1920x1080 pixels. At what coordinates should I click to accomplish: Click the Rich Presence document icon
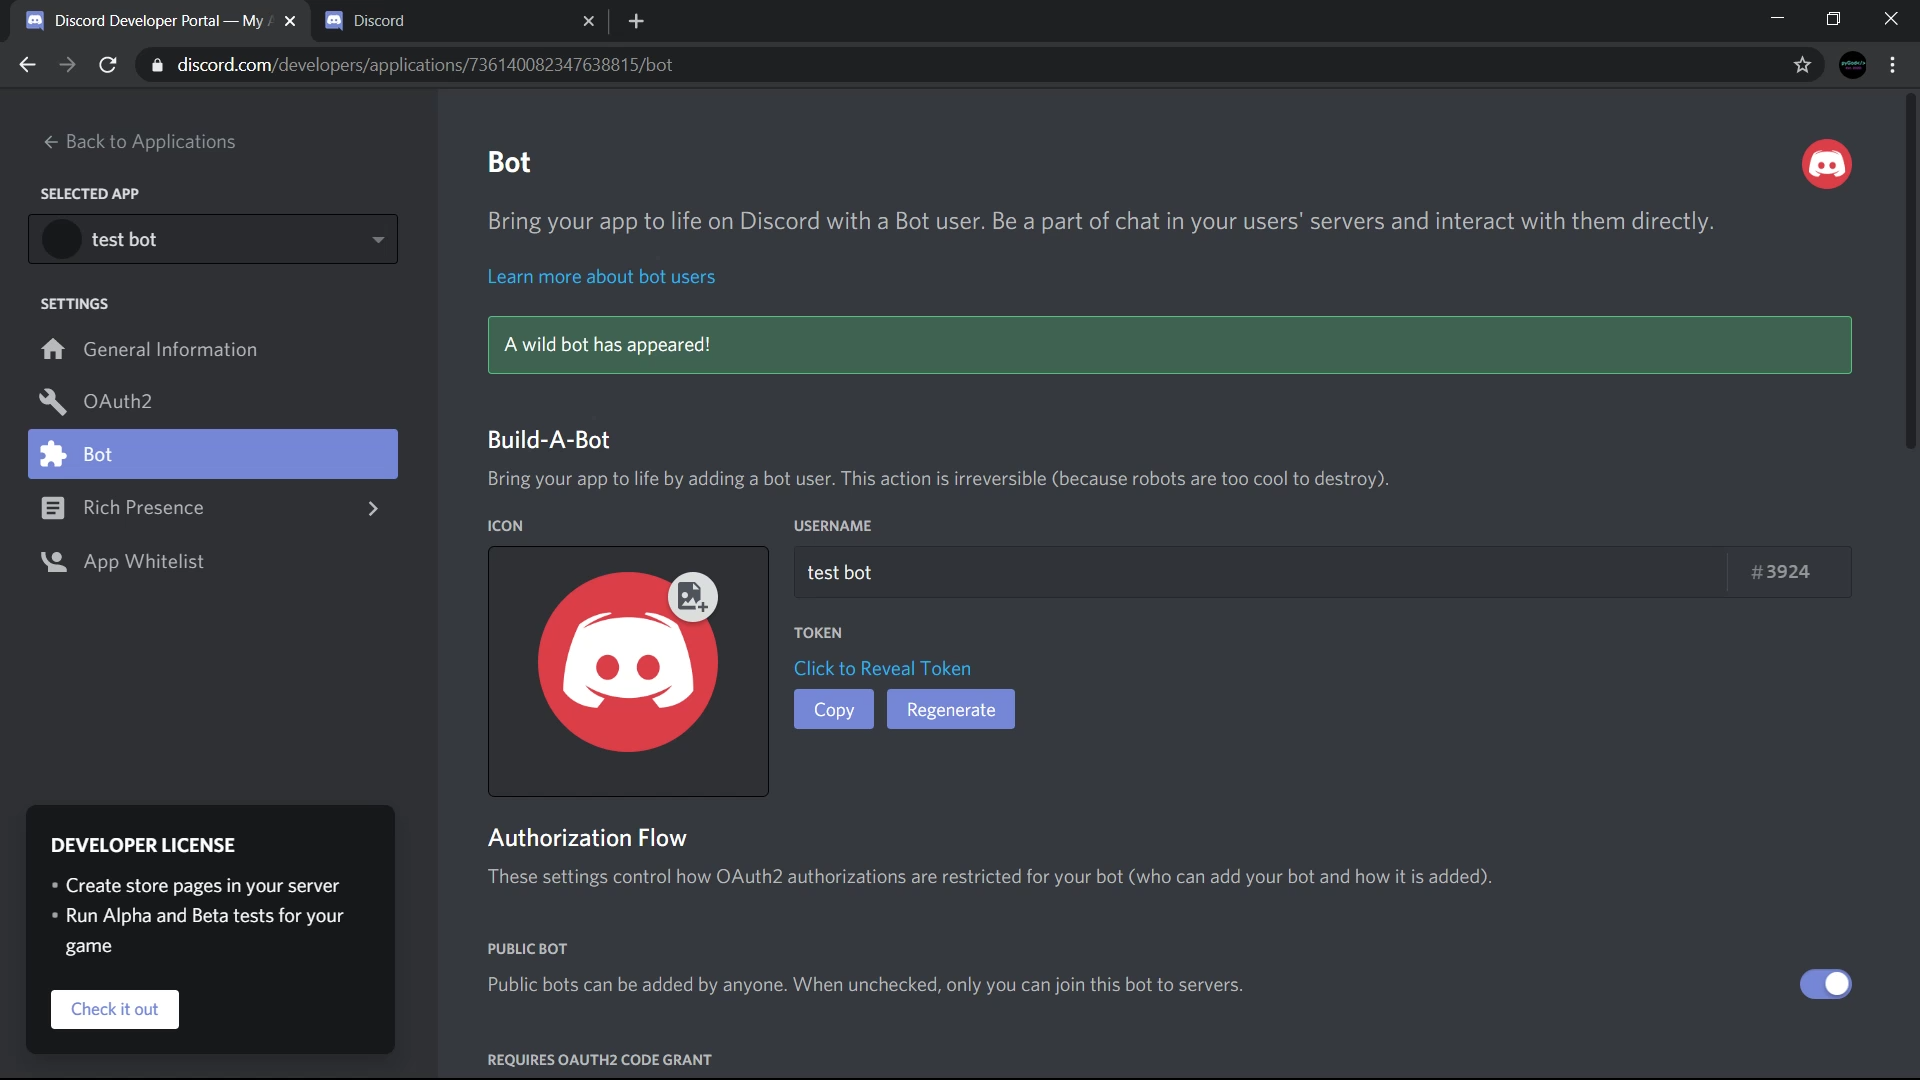click(53, 508)
